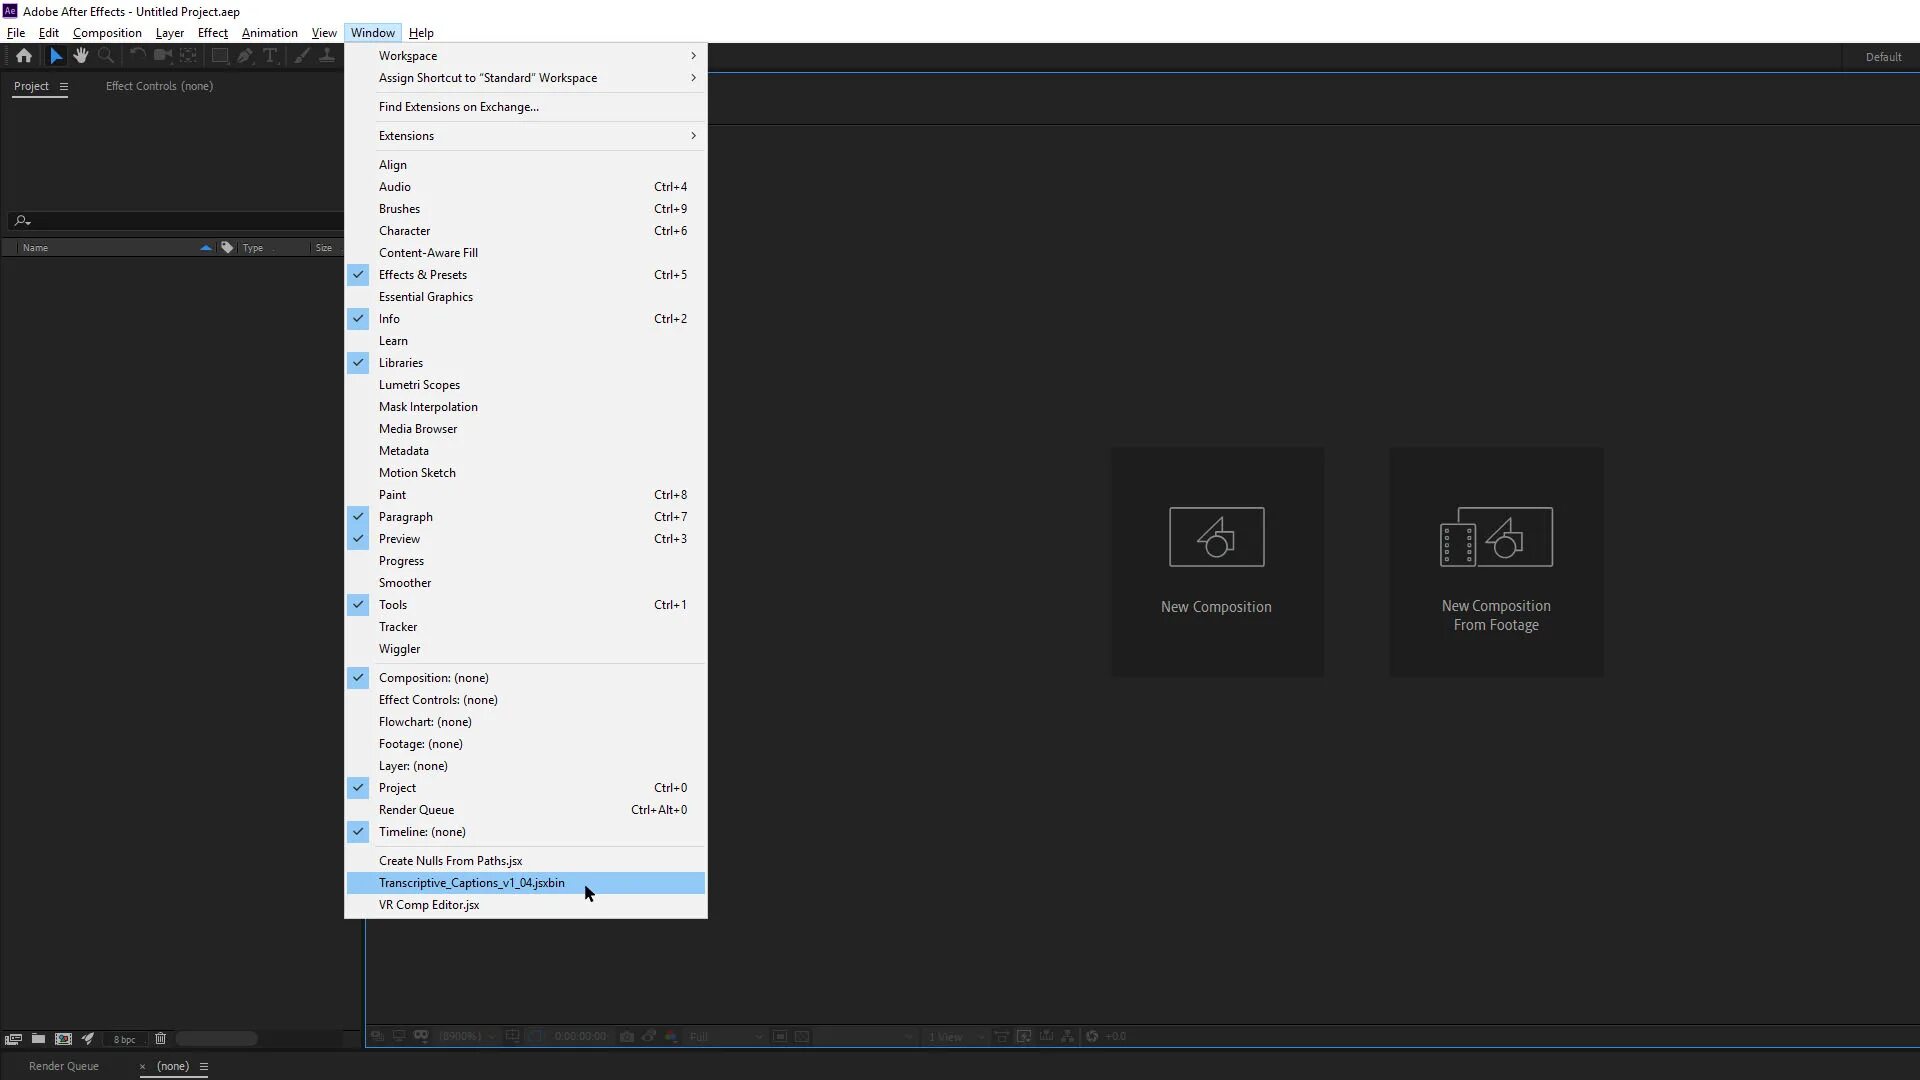Select the Selection arrow tool
The height and width of the screenshot is (1080, 1920).
point(56,56)
